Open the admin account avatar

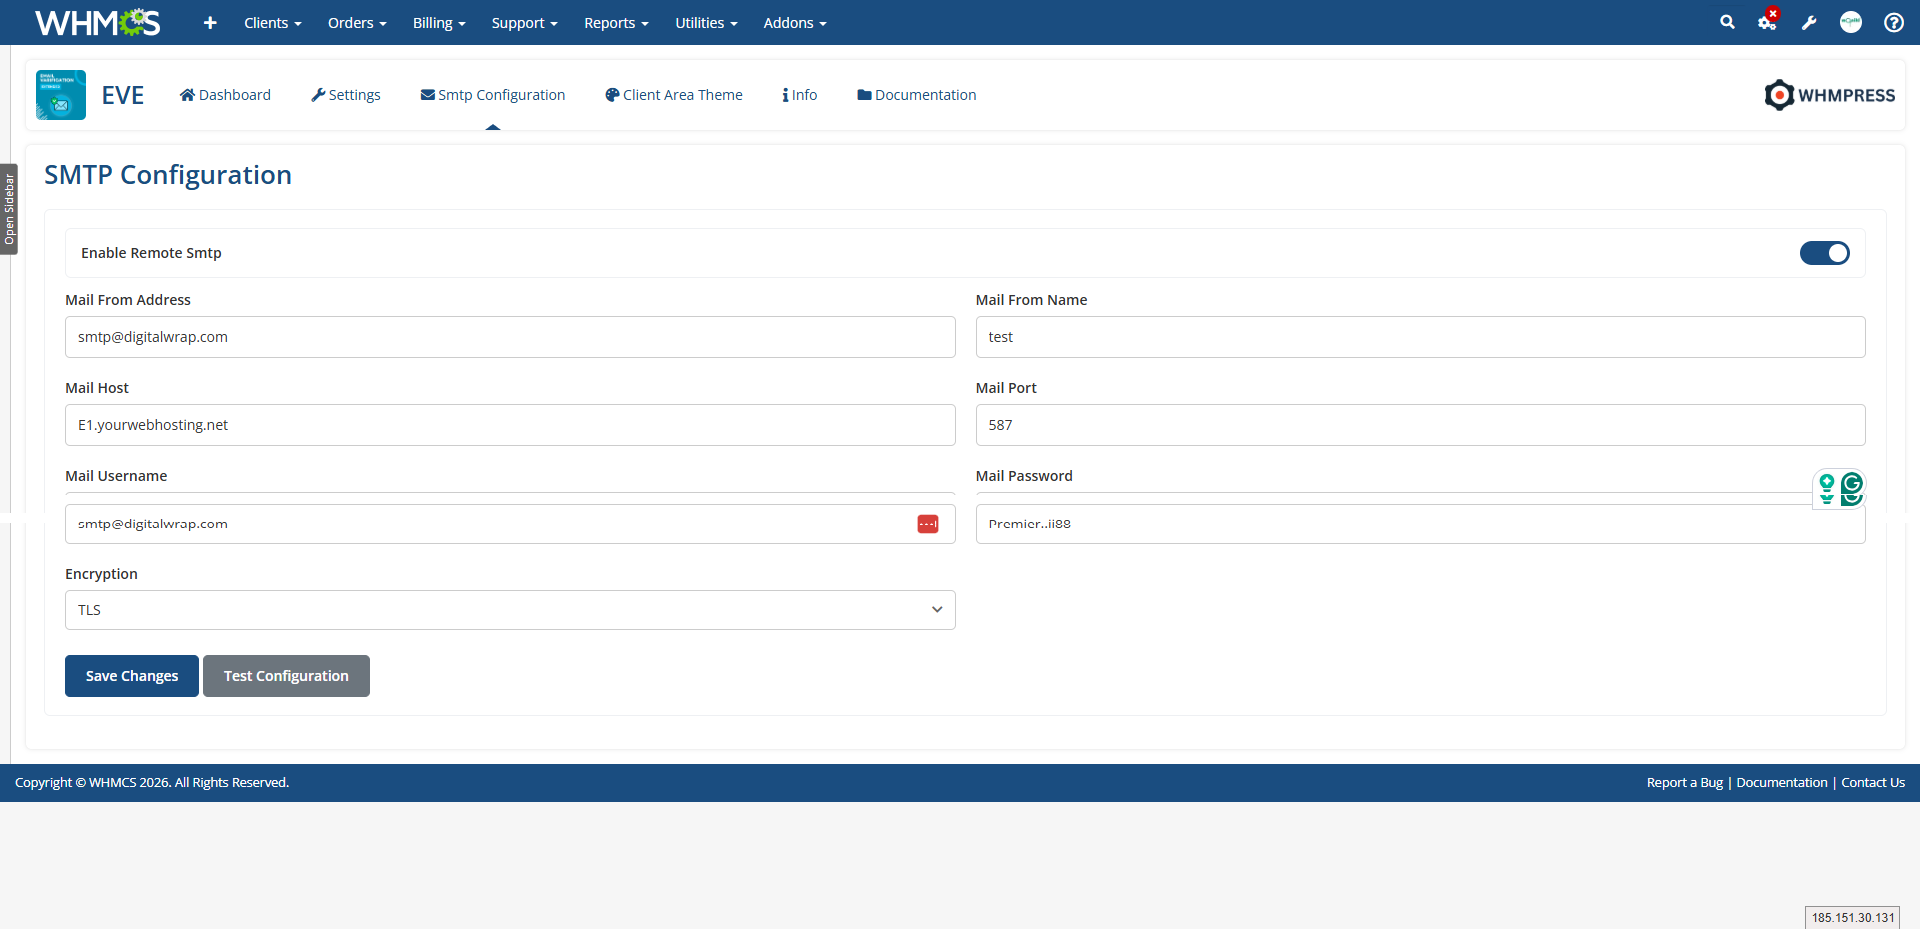1851,22
